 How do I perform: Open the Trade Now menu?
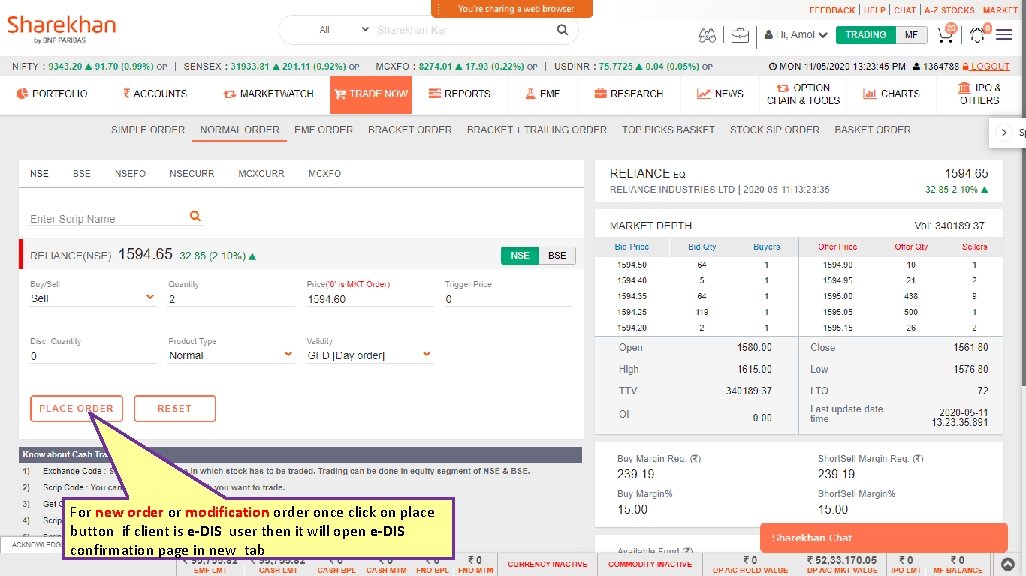(x=371, y=94)
